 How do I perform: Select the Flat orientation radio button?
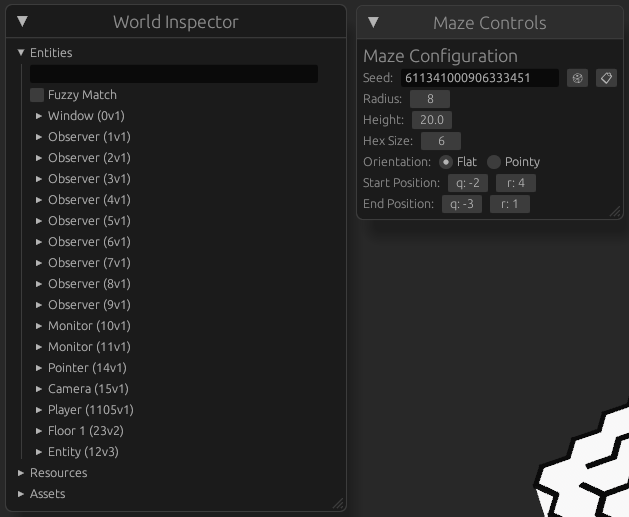pyautogui.click(x=446, y=162)
